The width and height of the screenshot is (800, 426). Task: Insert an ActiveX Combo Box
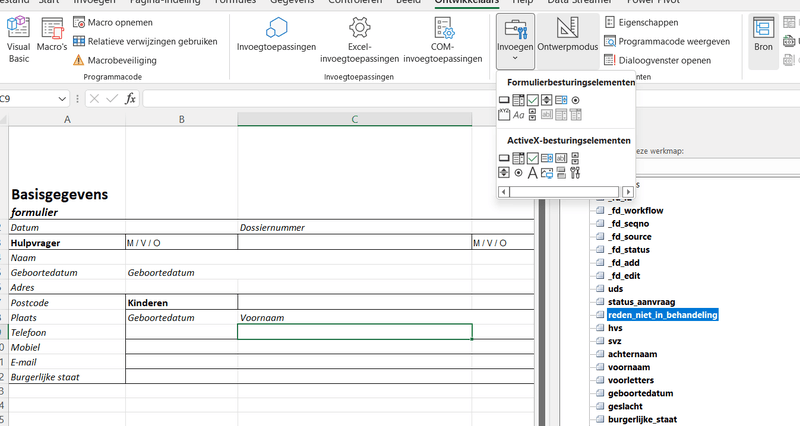[x=518, y=158]
